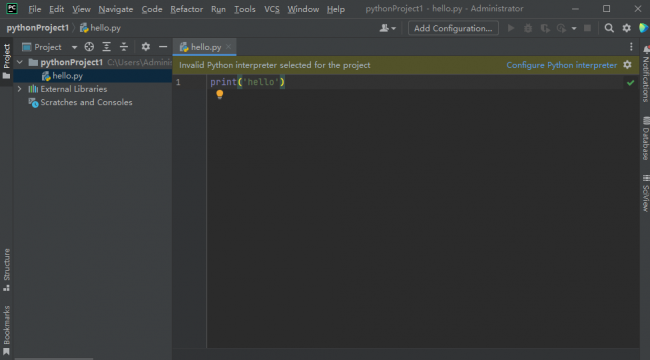The image size is (650, 360).
Task: Collapse the pythonProject1 tree node
Action: coord(19,62)
